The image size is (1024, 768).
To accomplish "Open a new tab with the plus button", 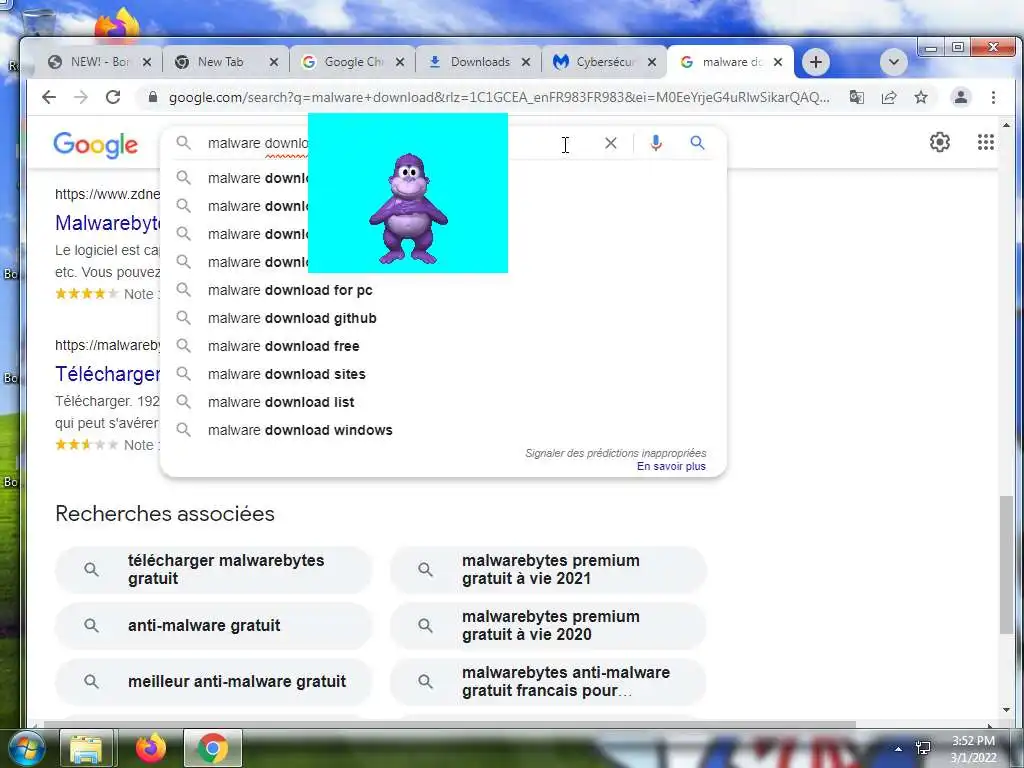I will coord(816,62).
